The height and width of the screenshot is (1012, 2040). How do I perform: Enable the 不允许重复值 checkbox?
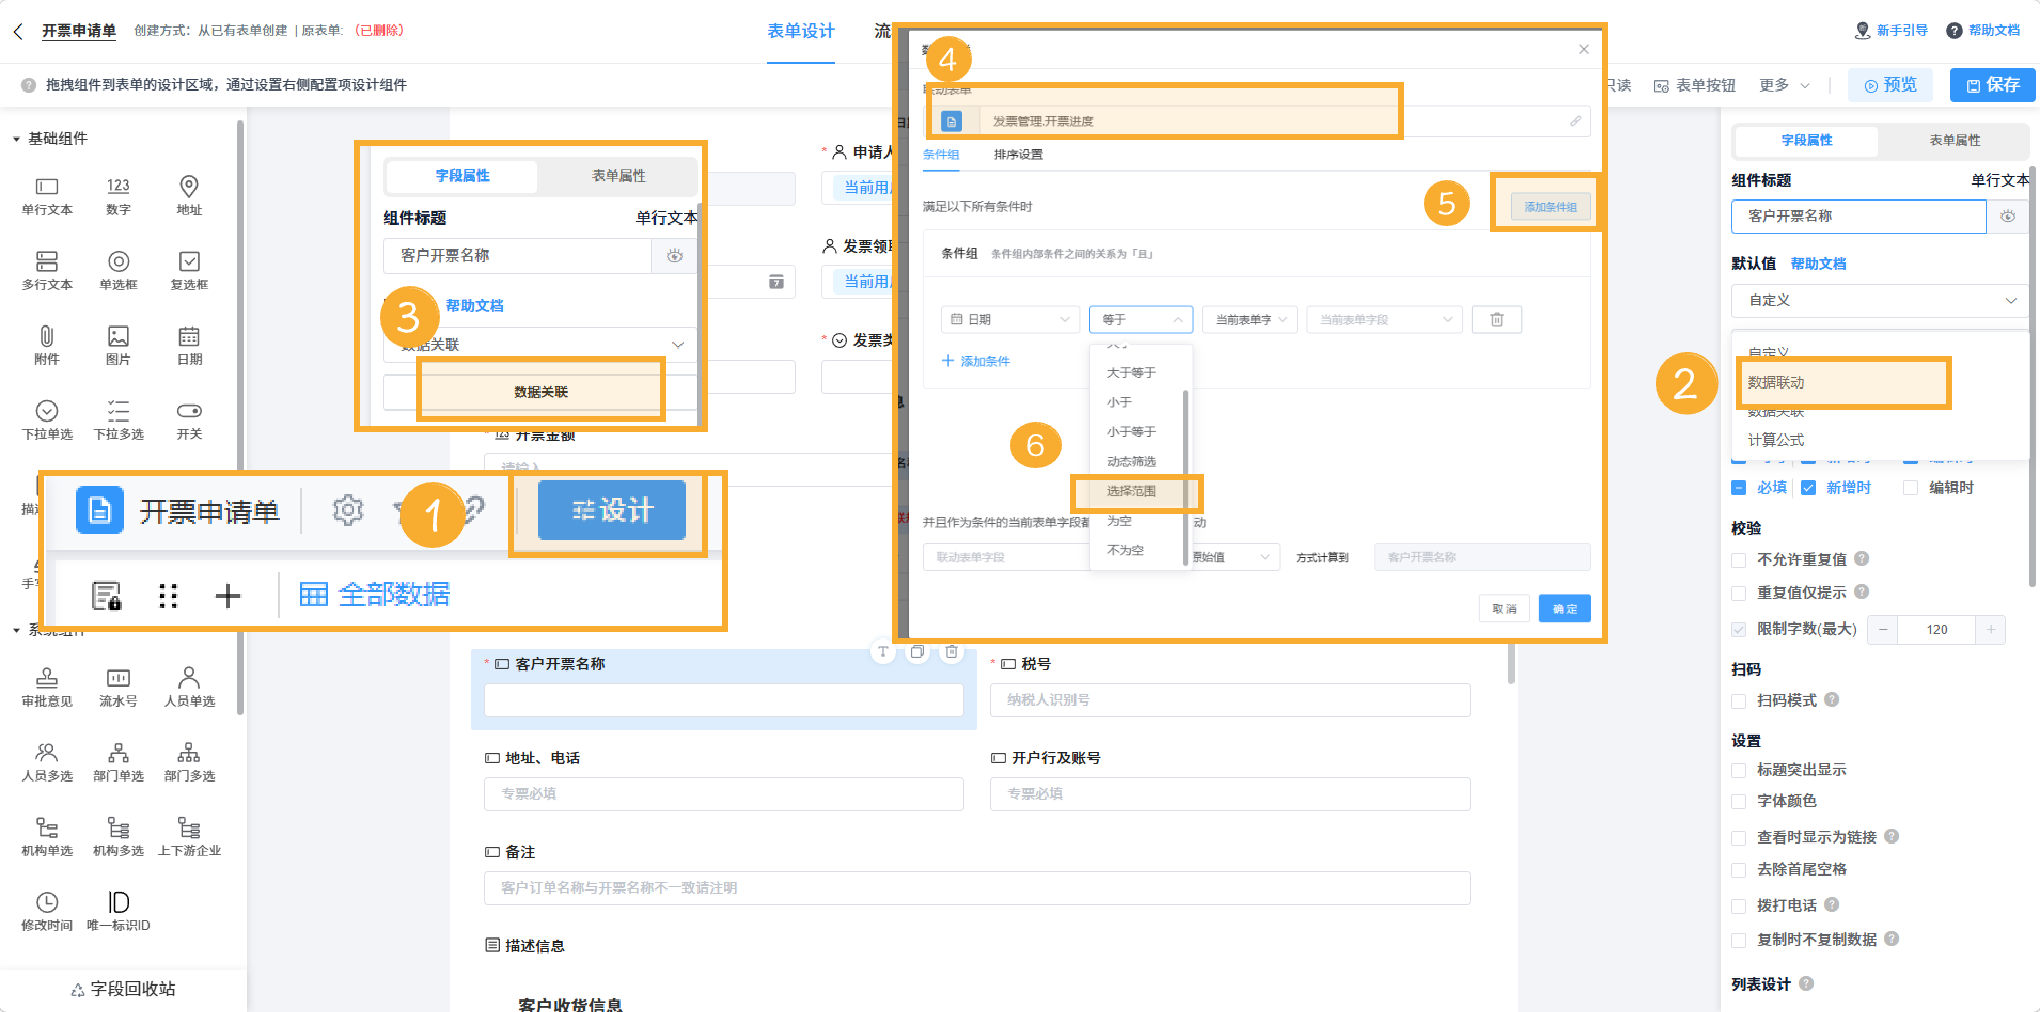coord(1739,559)
